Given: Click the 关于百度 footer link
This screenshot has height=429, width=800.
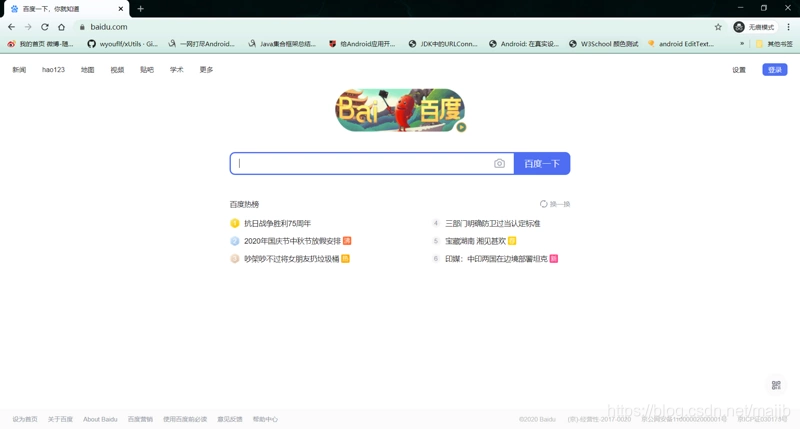Looking at the screenshot, I should [x=60, y=419].
